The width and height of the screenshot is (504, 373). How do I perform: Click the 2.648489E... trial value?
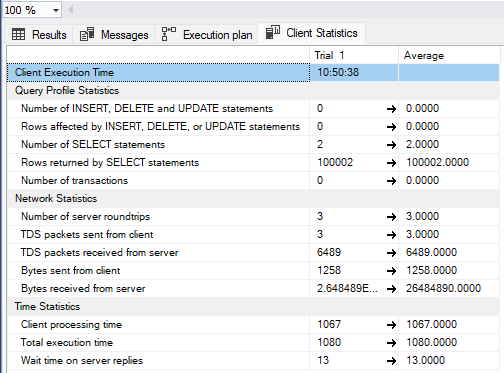pos(347,288)
